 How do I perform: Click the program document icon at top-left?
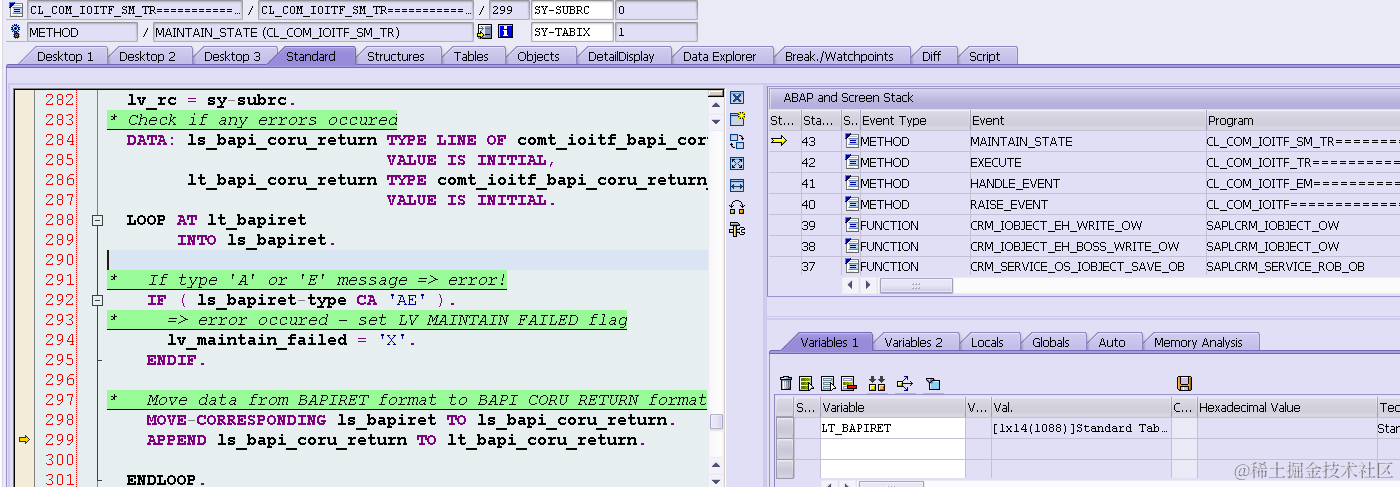(16, 10)
